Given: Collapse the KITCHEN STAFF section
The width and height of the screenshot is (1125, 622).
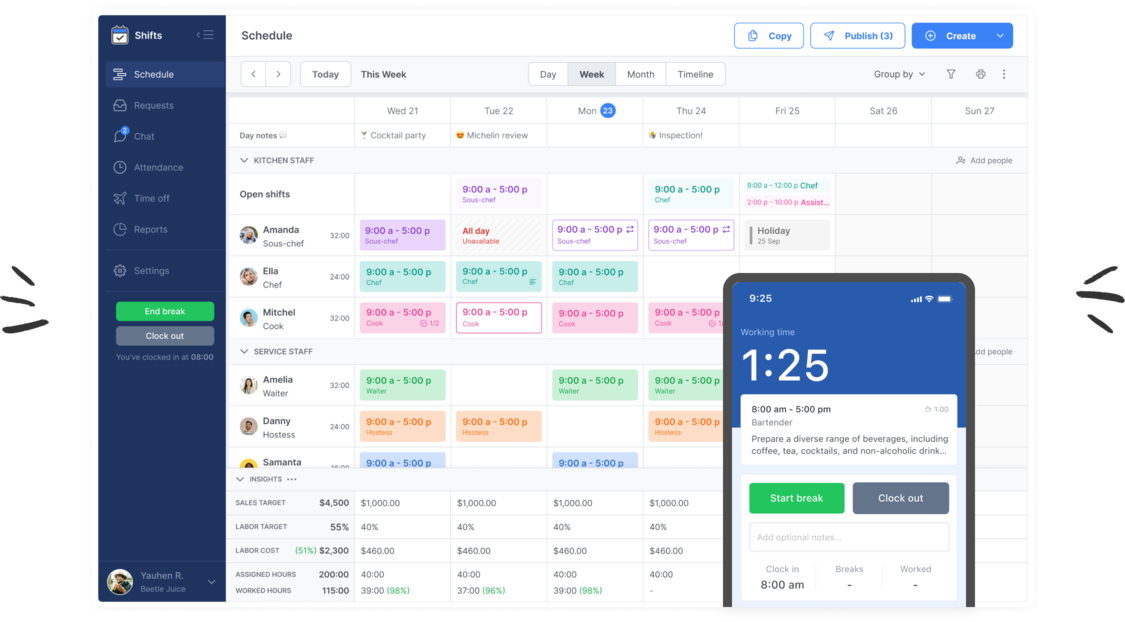Looking at the screenshot, I should [243, 160].
